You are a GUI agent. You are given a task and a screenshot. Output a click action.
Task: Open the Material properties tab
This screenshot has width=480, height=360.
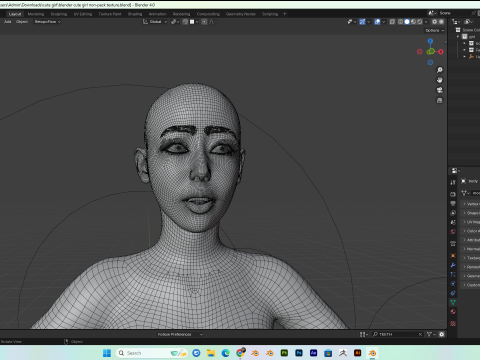453,312
